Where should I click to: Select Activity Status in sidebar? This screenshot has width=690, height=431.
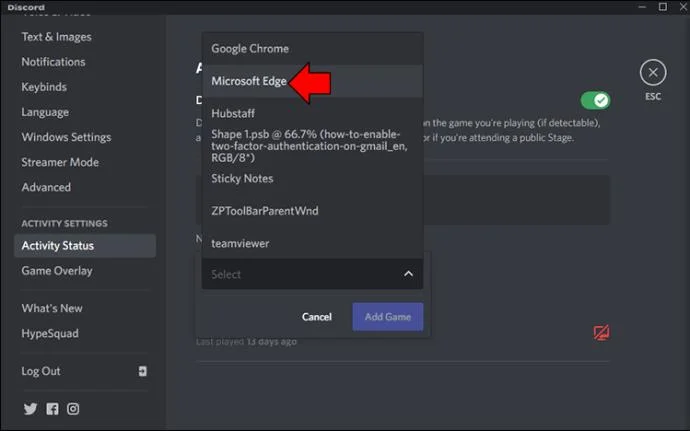[85, 246]
